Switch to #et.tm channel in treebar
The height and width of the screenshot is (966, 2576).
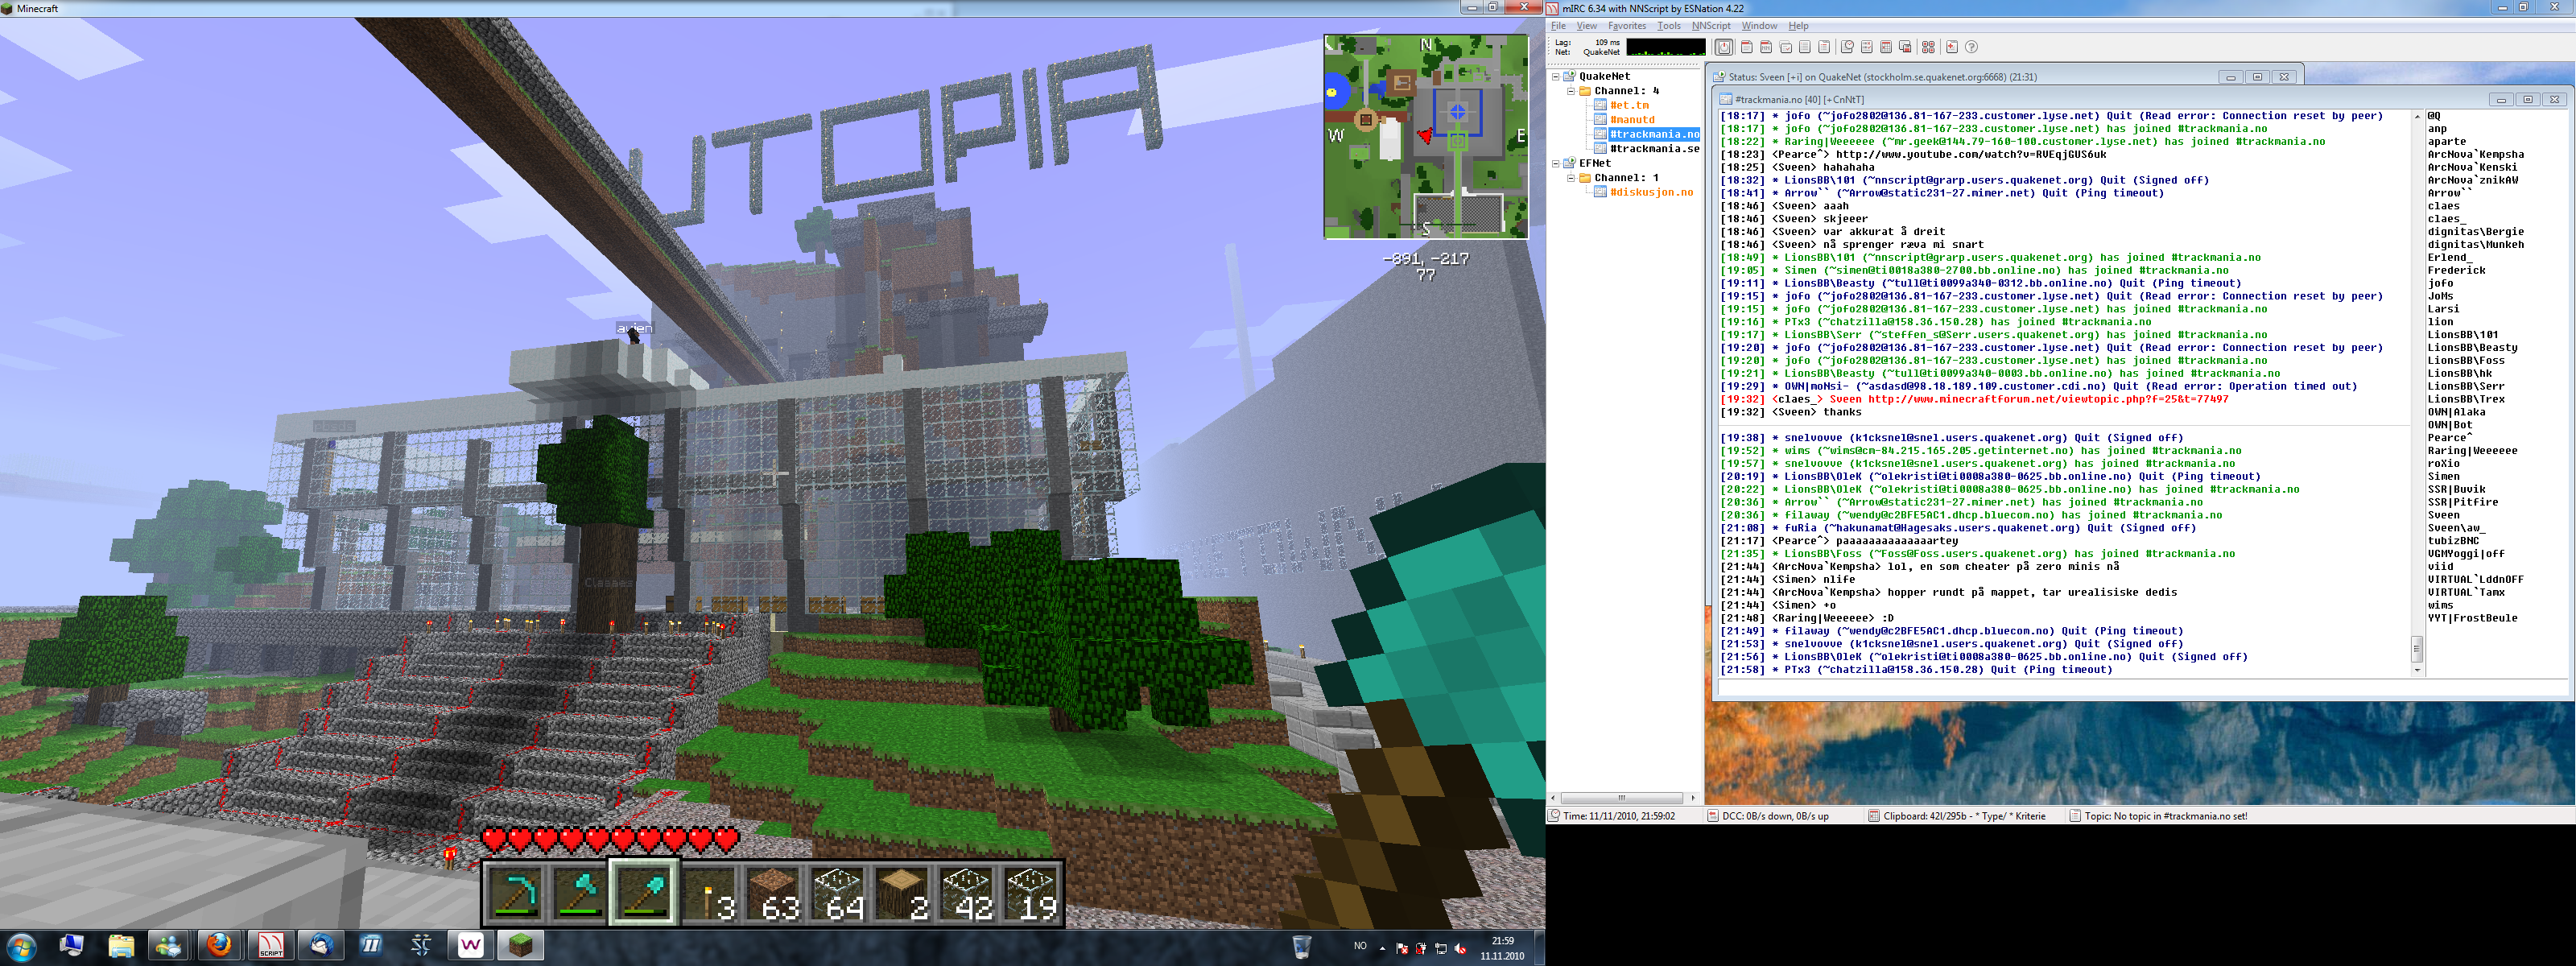[x=1629, y=105]
